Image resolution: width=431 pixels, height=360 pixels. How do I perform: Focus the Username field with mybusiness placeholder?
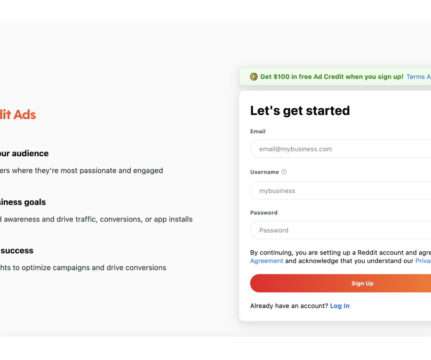point(341,191)
